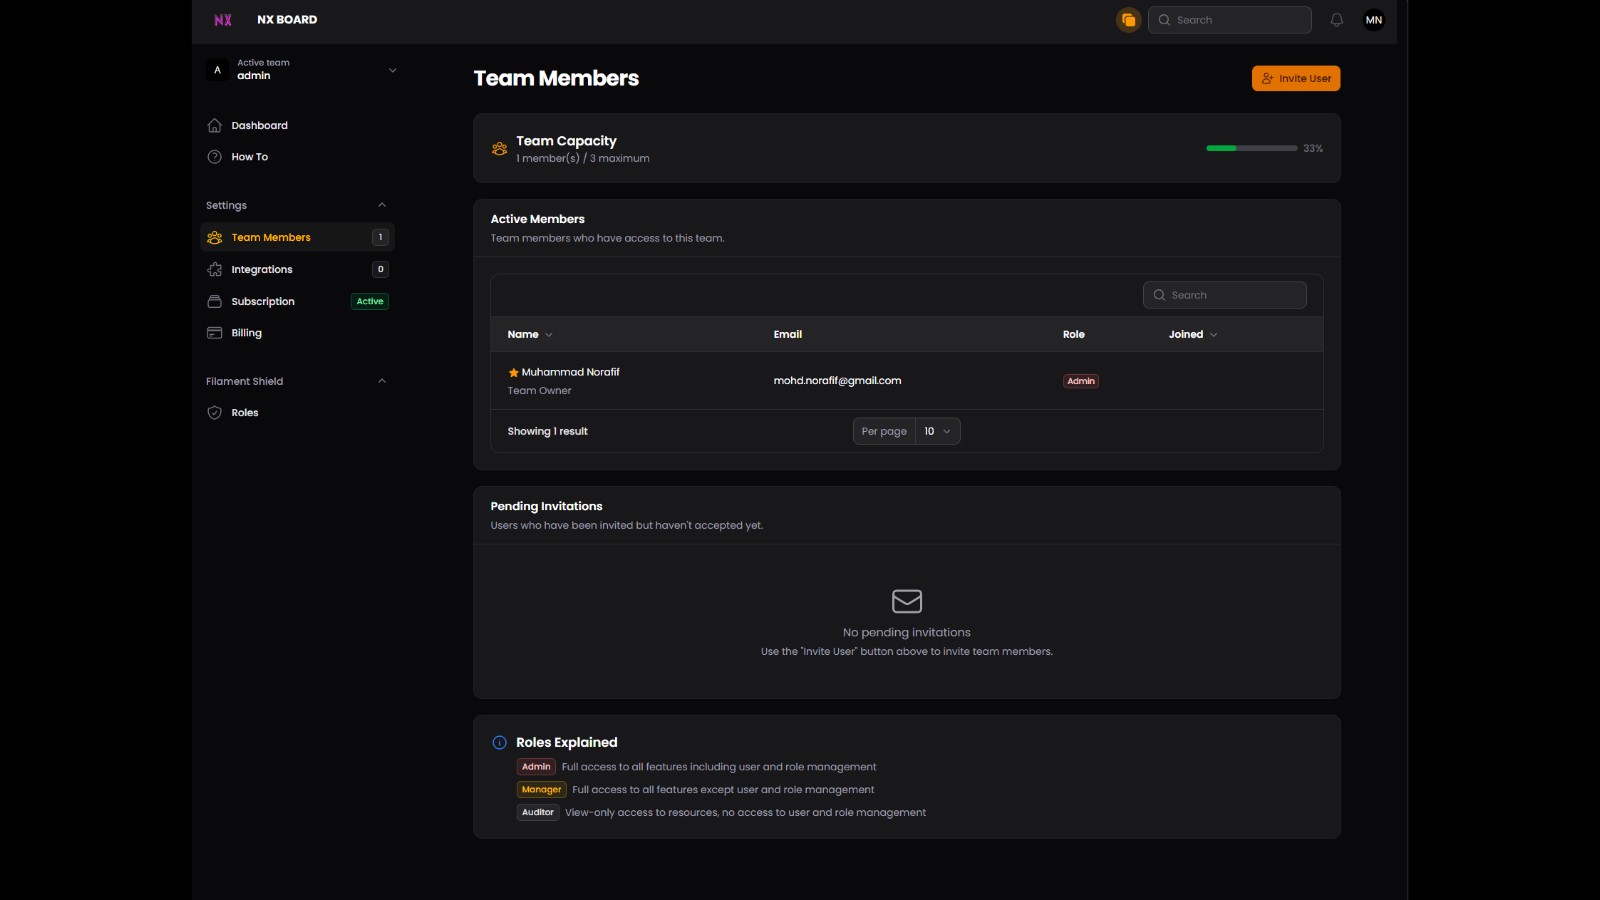Collapse the Settings section
1600x900 pixels.
pyautogui.click(x=382, y=204)
